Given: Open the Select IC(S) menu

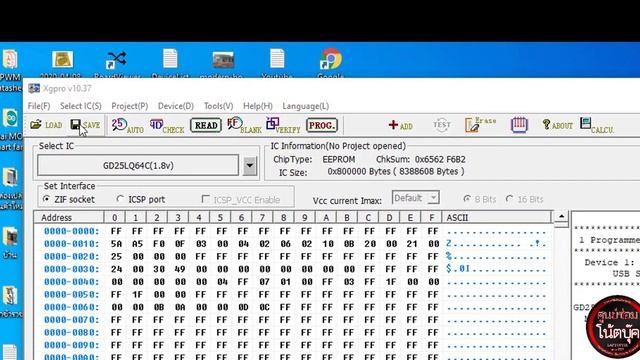Looking at the screenshot, I should [x=81, y=106].
